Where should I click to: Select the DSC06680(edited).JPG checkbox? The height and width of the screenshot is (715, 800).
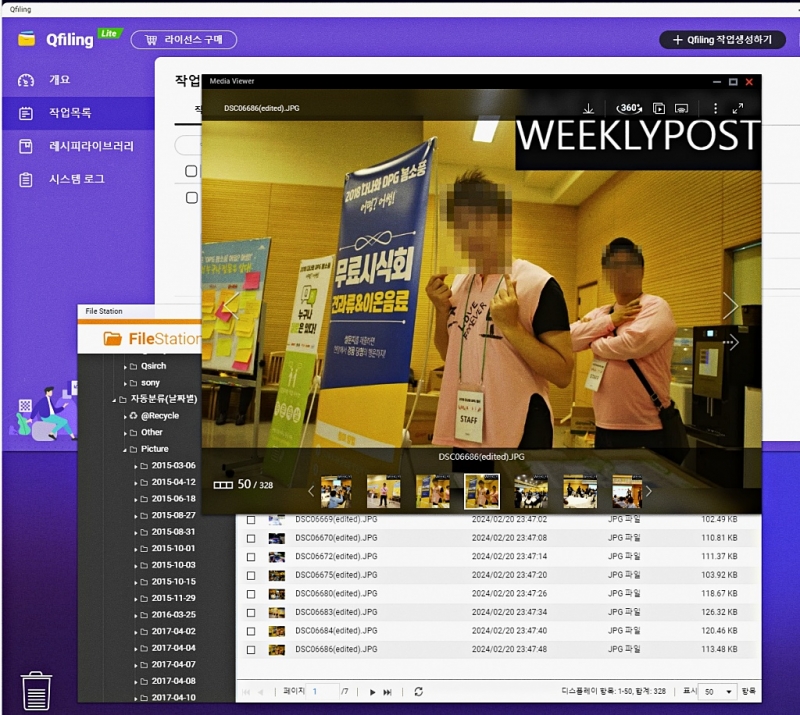tap(251, 593)
